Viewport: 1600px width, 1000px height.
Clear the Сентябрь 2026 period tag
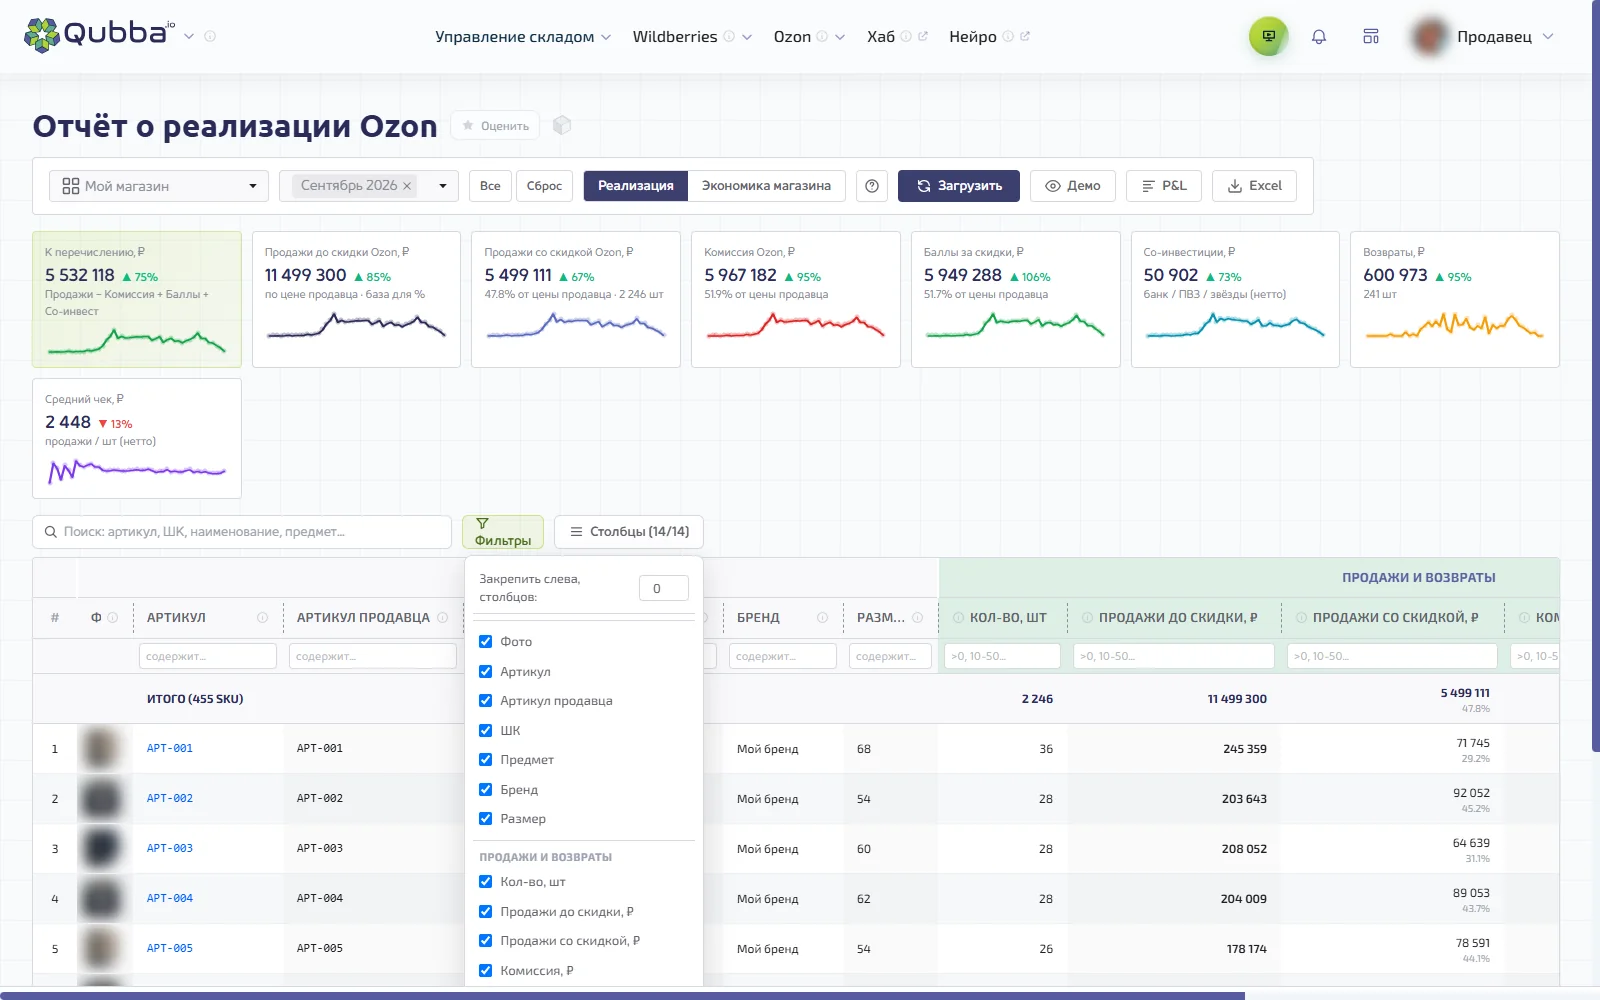[407, 186]
